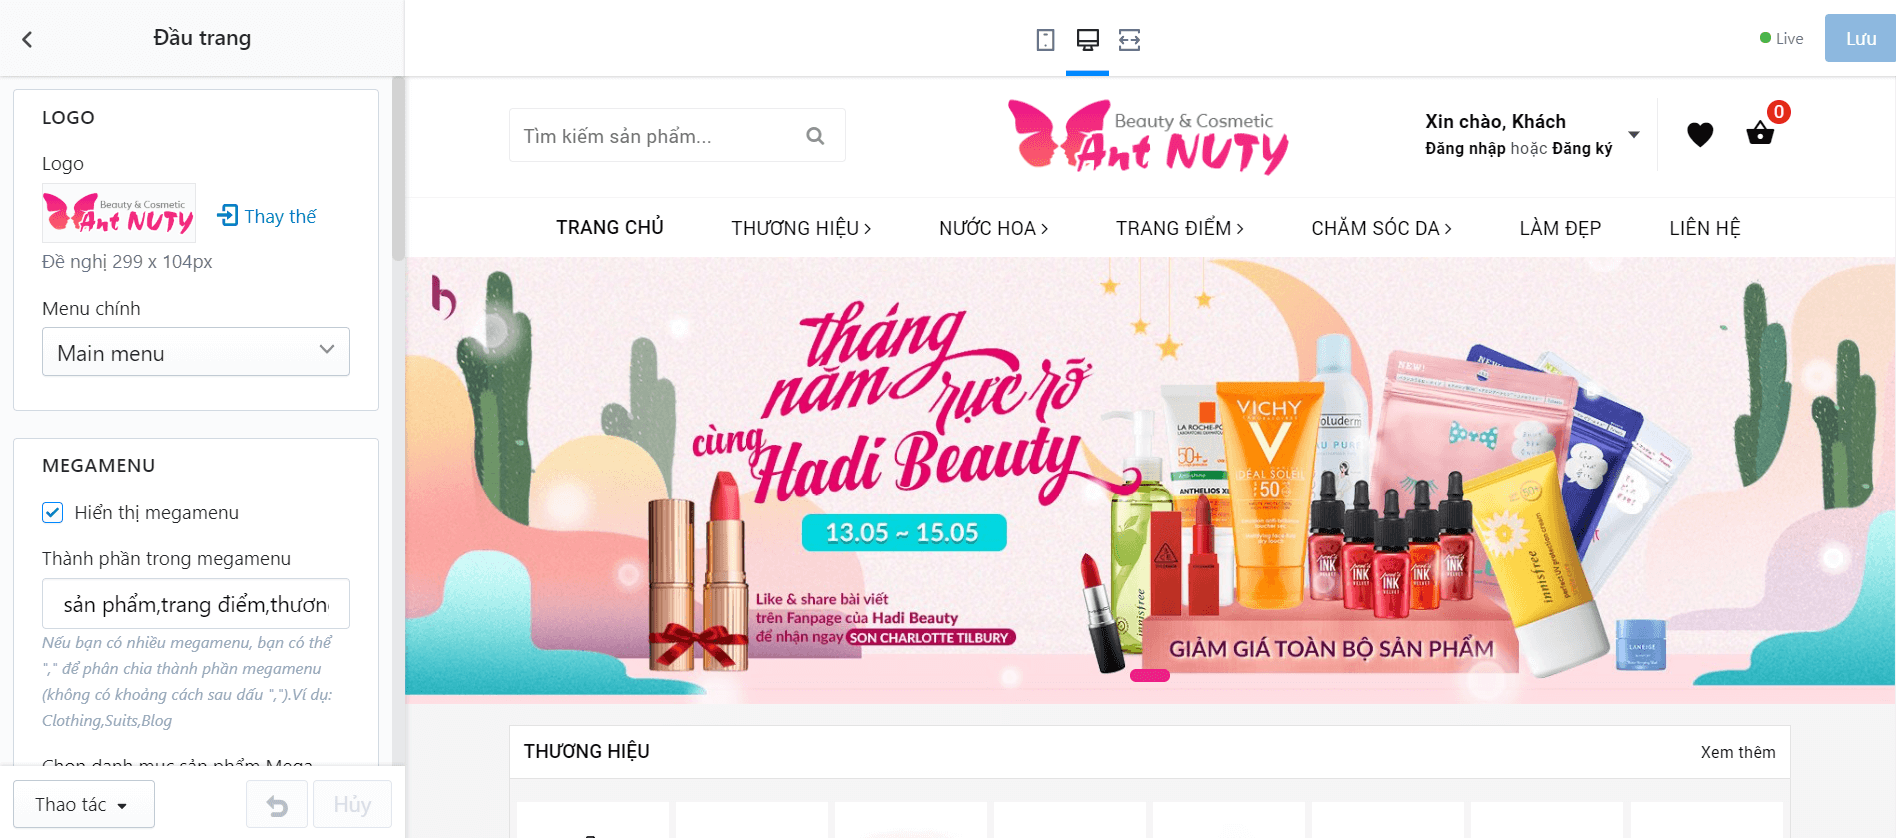The image size is (1896, 838).
Task: Expand the Thao tác dropdown
Action: point(84,805)
